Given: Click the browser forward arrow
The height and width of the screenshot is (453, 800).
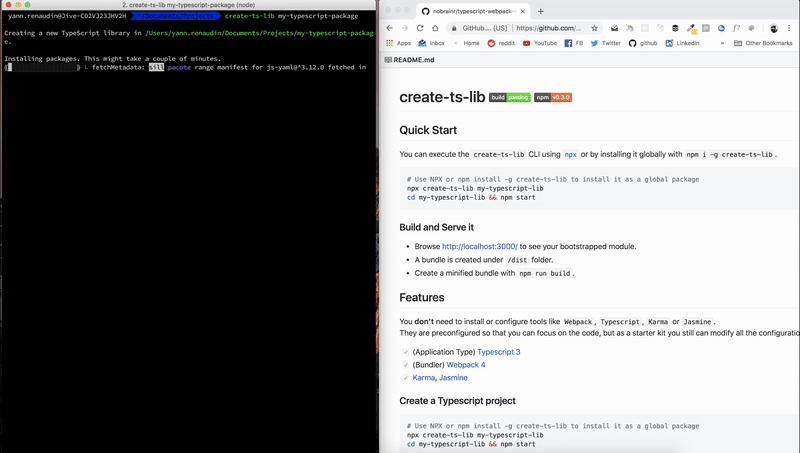Looking at the screenshot, I should point(405,28).
